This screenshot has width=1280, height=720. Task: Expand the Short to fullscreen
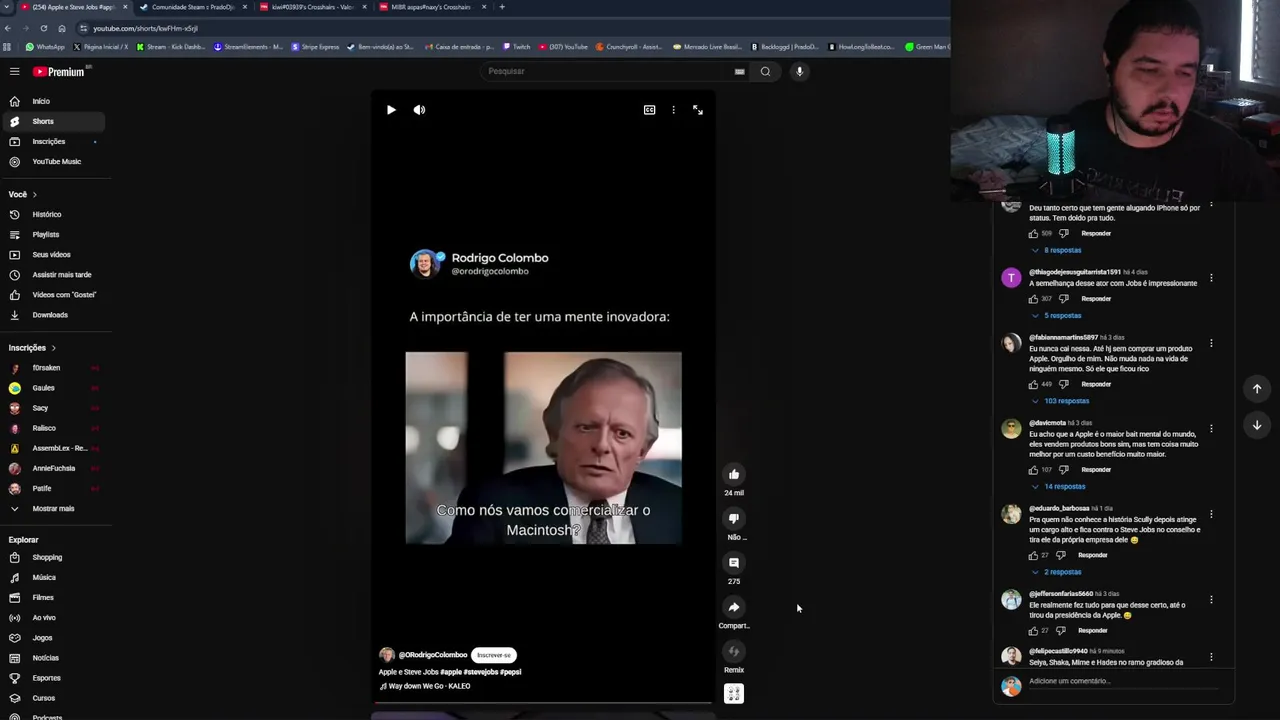coord(698,110)
